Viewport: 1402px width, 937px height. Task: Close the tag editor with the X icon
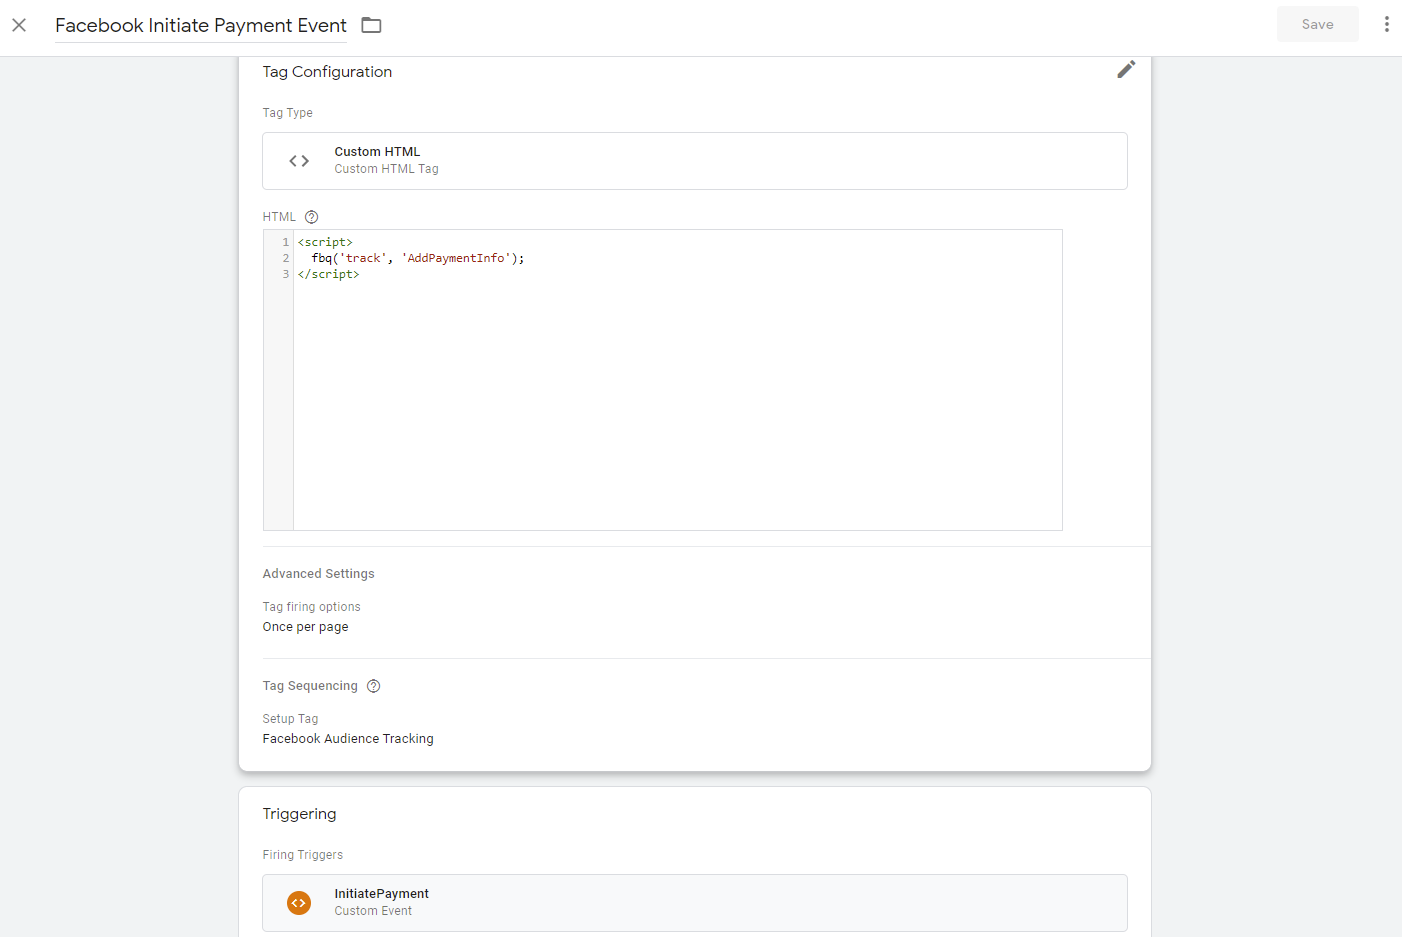19,25
